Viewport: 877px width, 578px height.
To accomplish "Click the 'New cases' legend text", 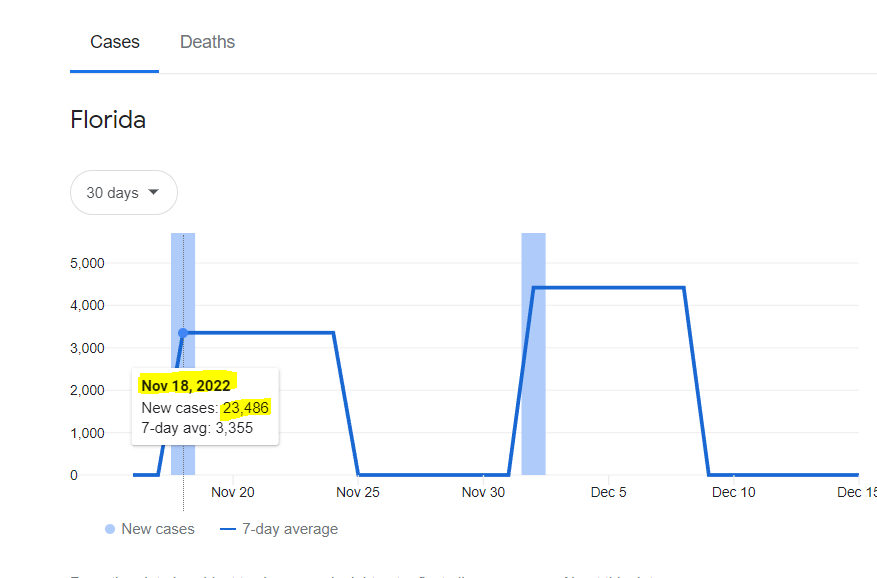I will point(158,529).
